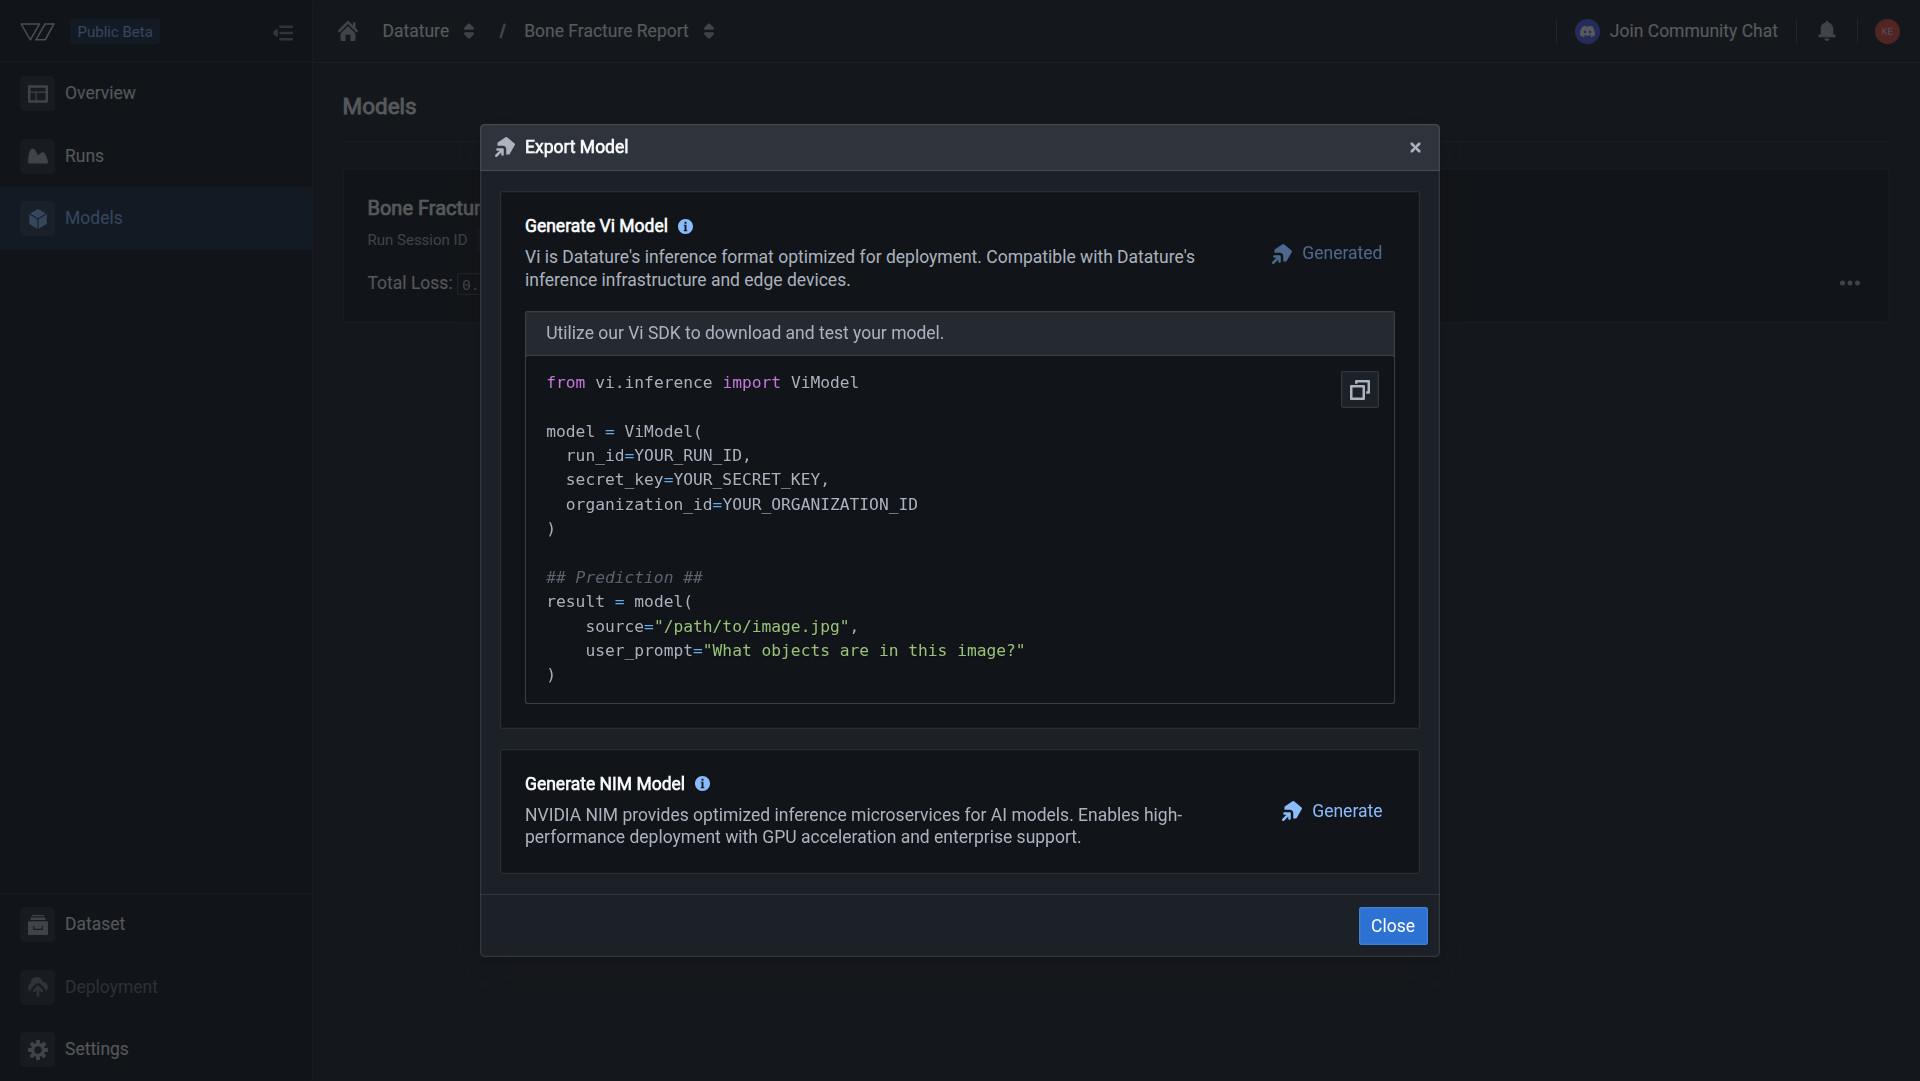Click the Overview layout icon
Viewport: 1920px width, 1081px height.
[38, 93]
